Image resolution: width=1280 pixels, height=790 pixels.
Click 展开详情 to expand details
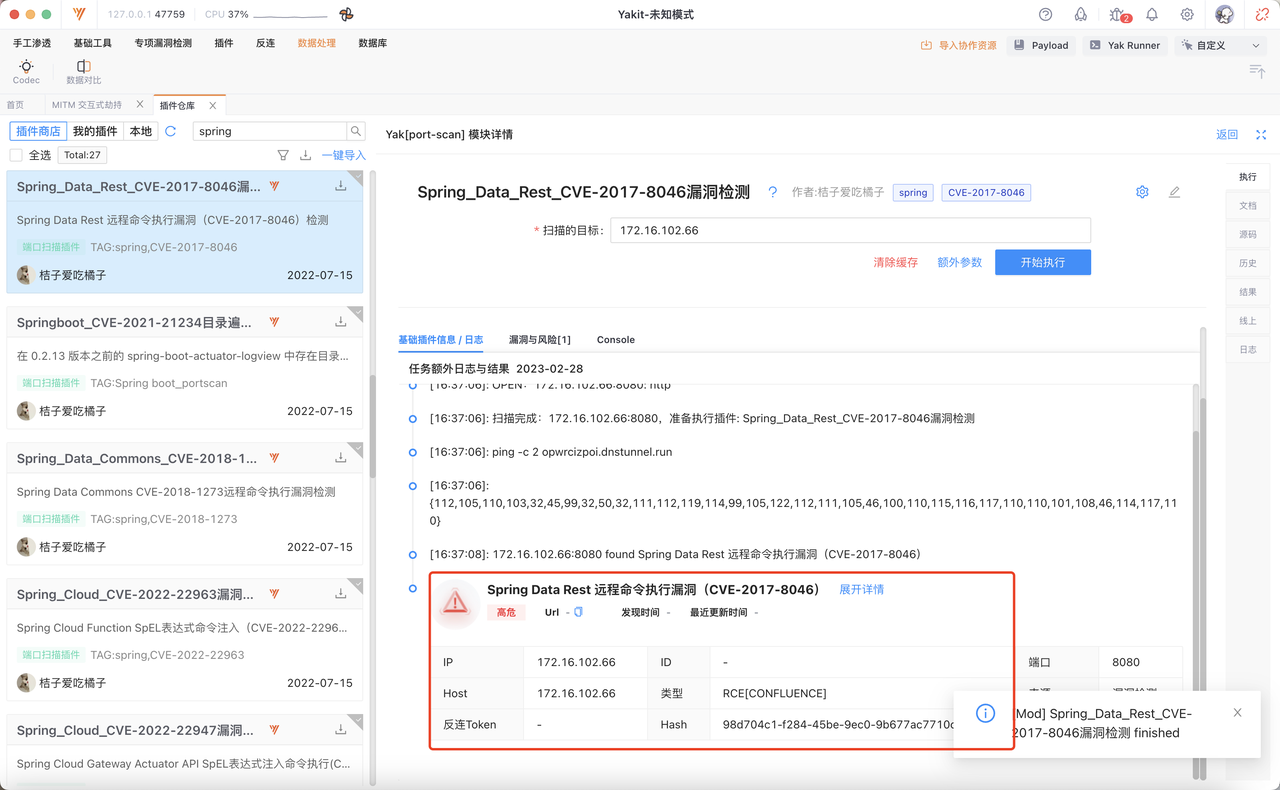click(861, 589)
